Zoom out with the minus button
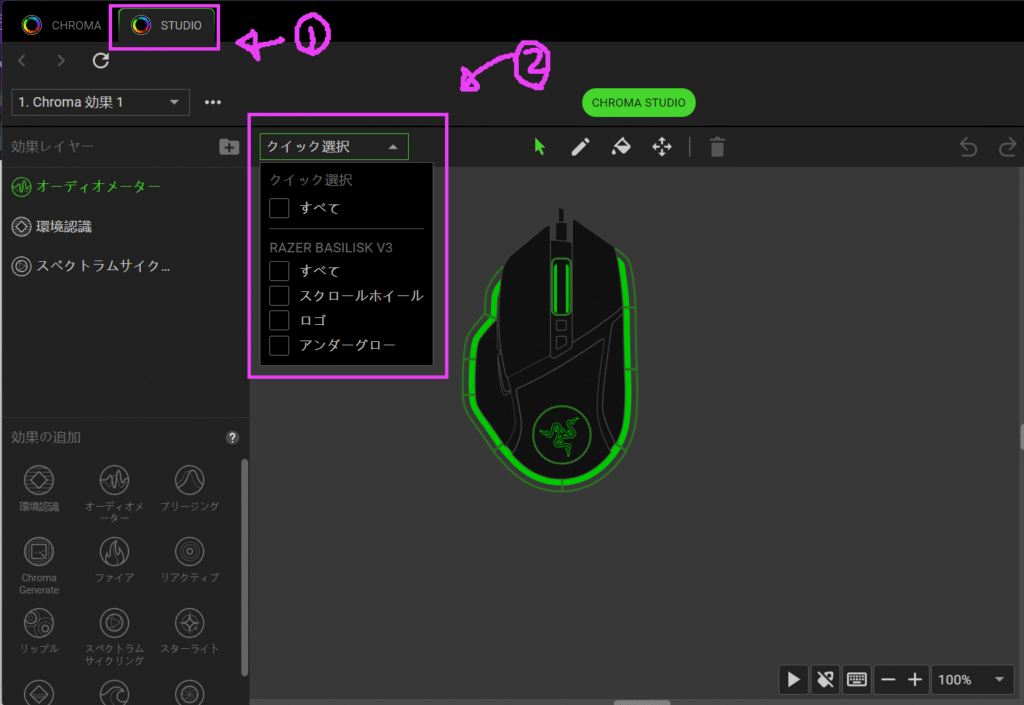Viewport: 1024px width, 705px height. pos(888,680)
